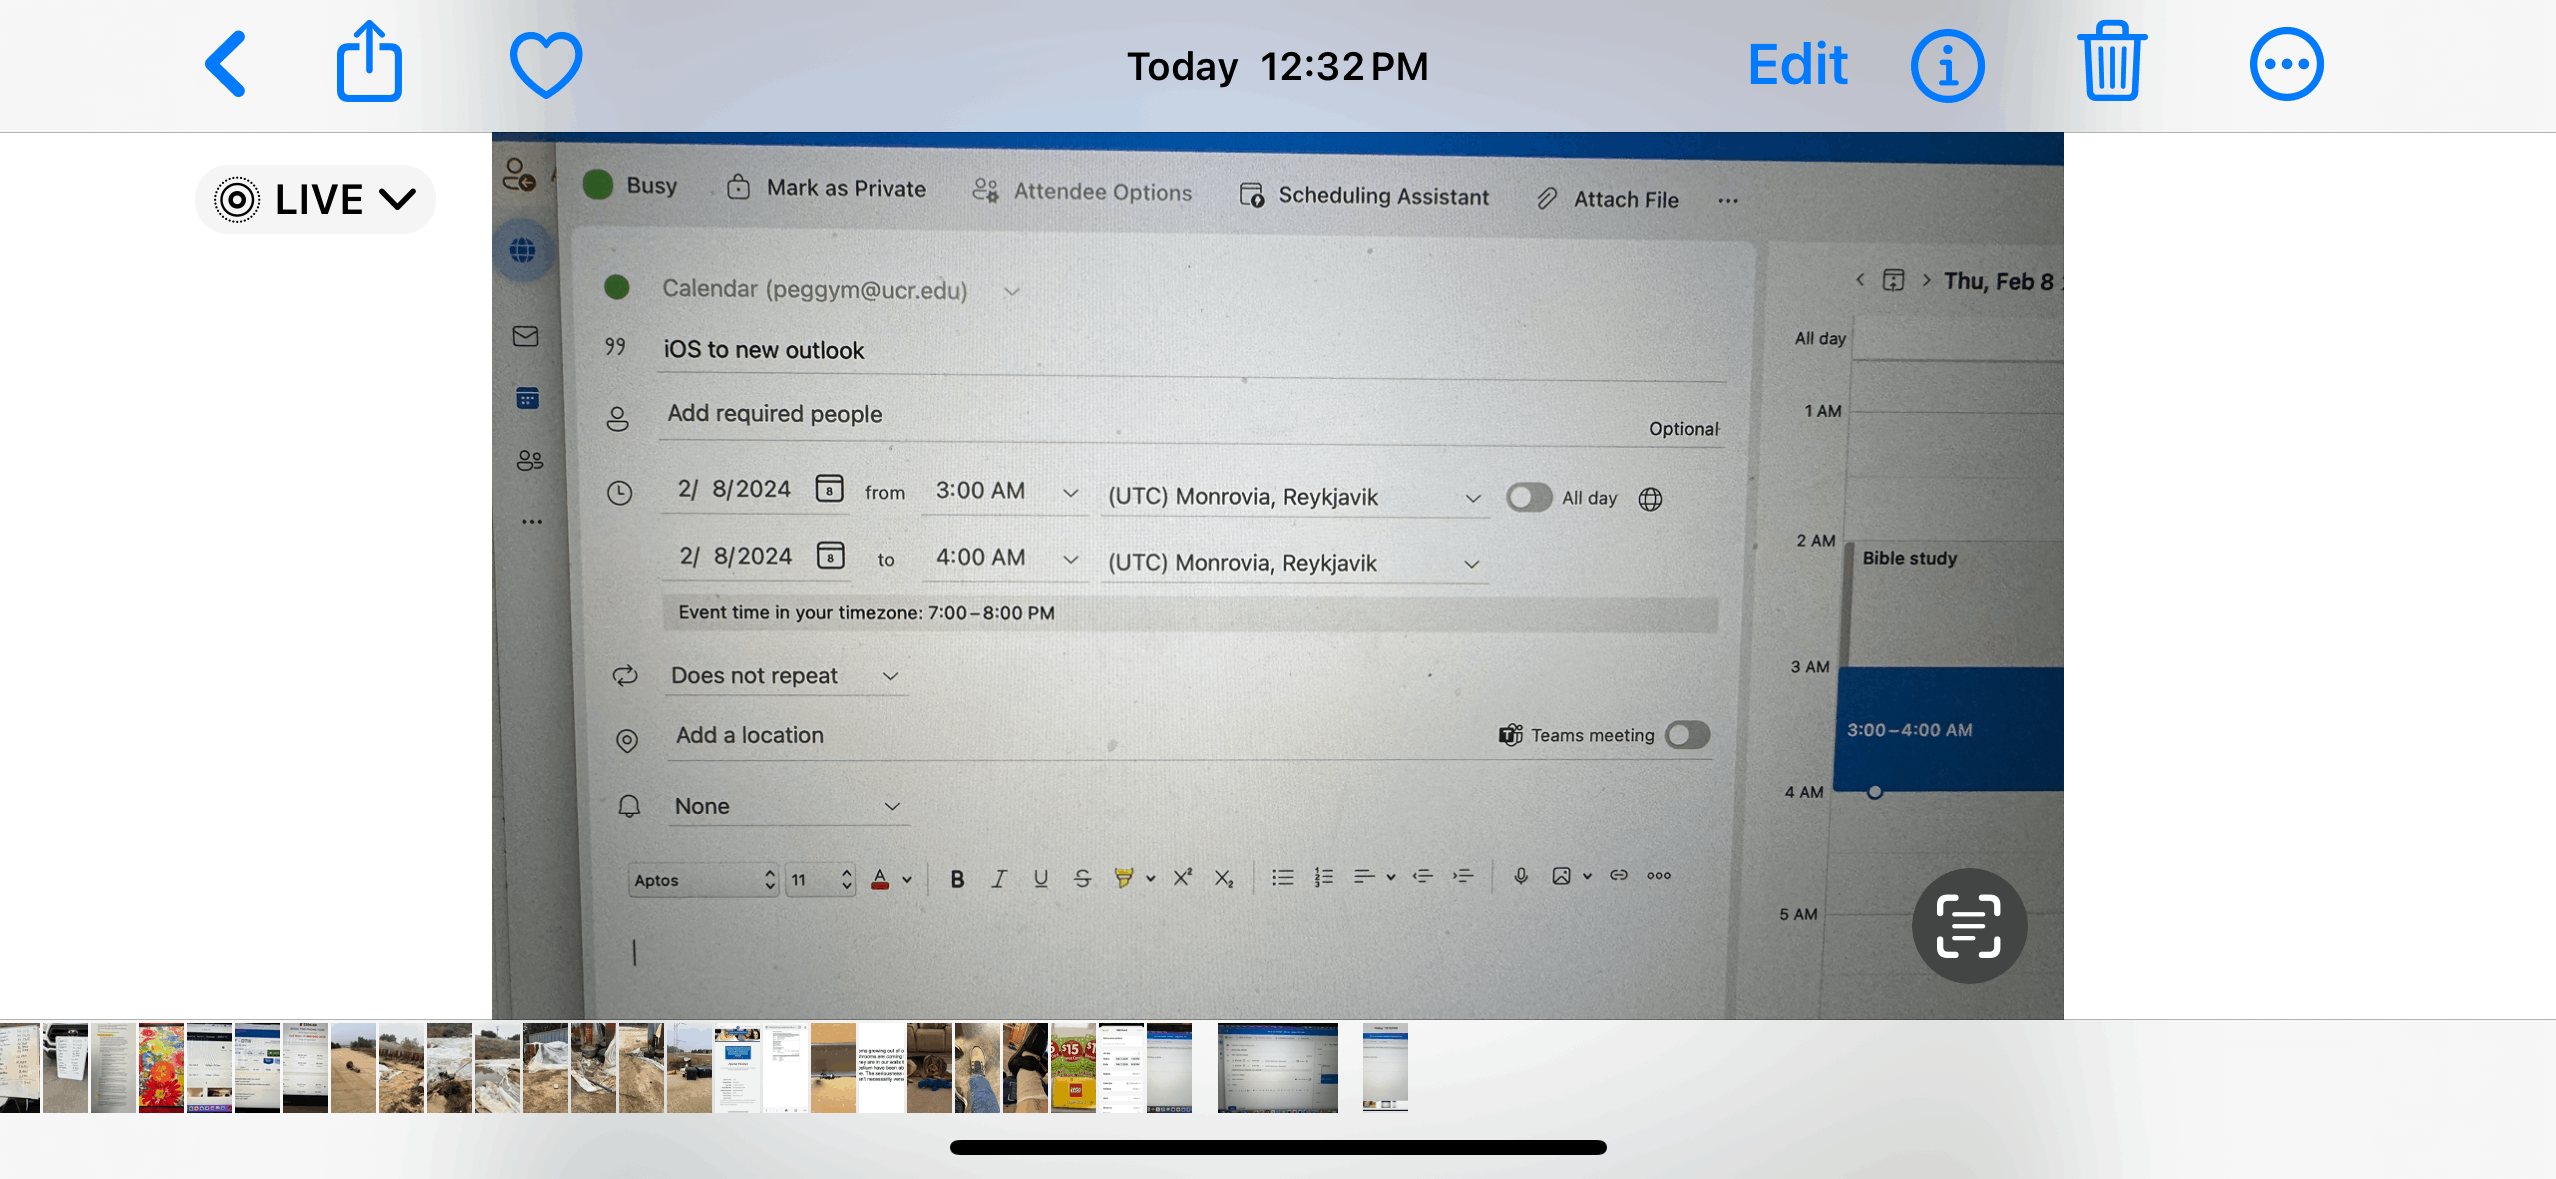2556x1179 pixels.
Task: Expand the Calendar (peggym@ucr.edu) dropdown
Action: (1012, 292)
